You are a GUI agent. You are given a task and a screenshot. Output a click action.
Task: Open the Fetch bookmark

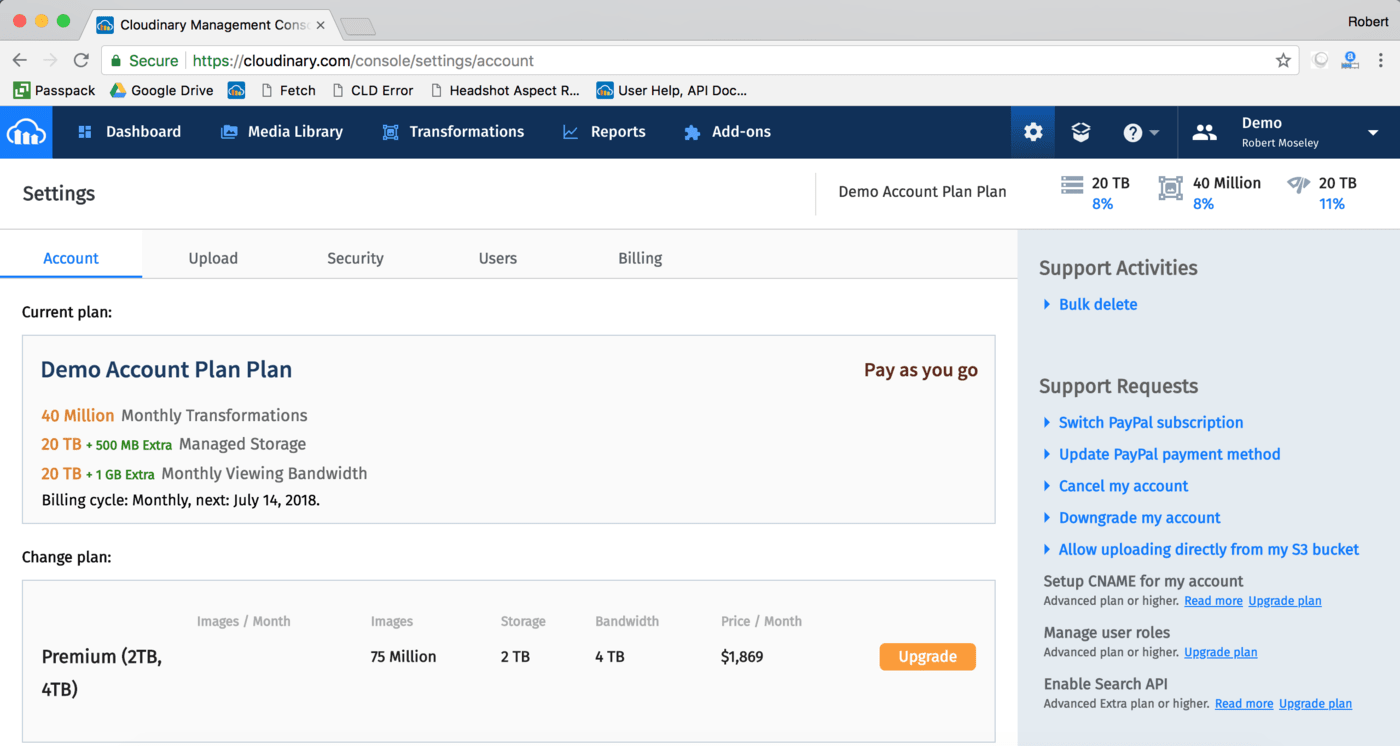(x=288, y=90)
